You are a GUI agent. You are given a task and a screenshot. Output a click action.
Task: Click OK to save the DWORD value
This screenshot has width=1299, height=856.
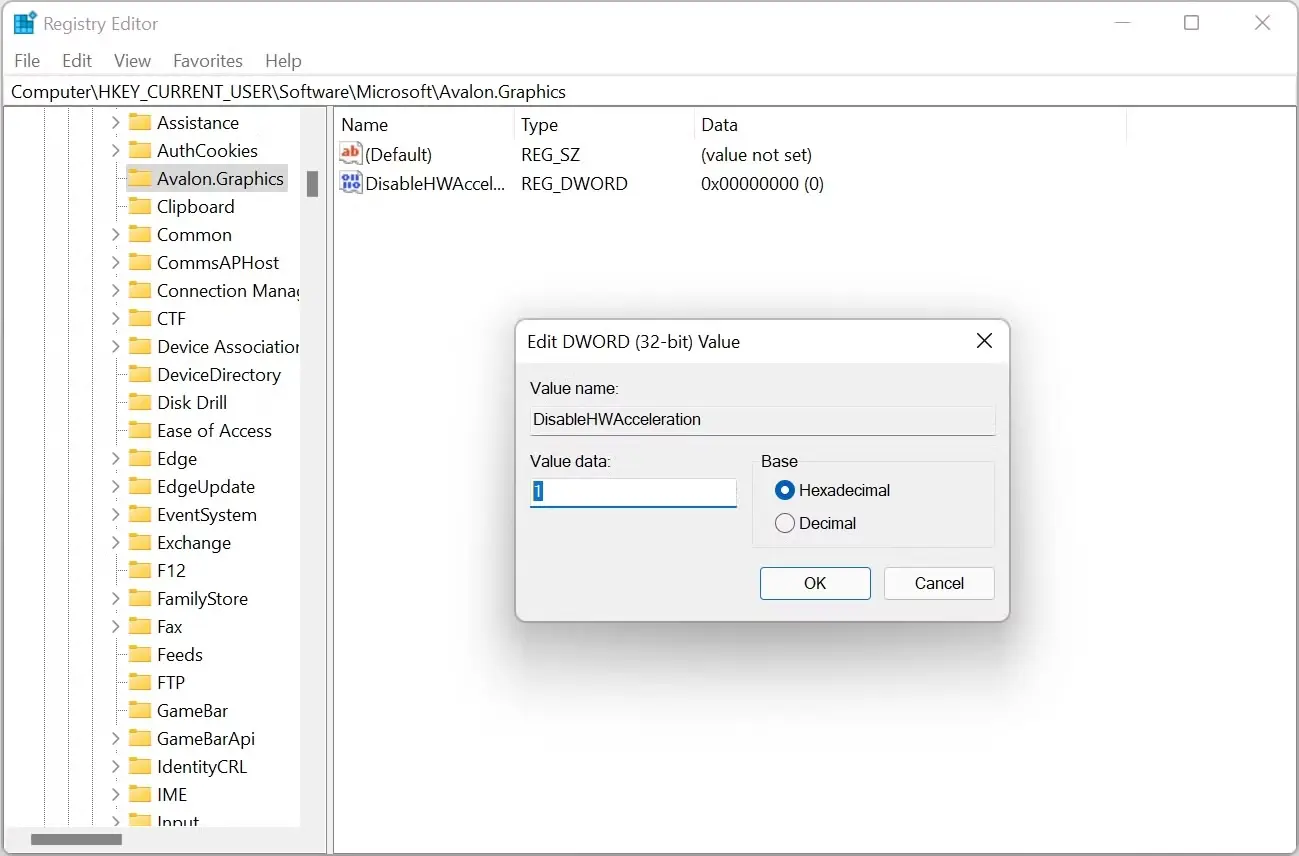[x=815, y=583]
